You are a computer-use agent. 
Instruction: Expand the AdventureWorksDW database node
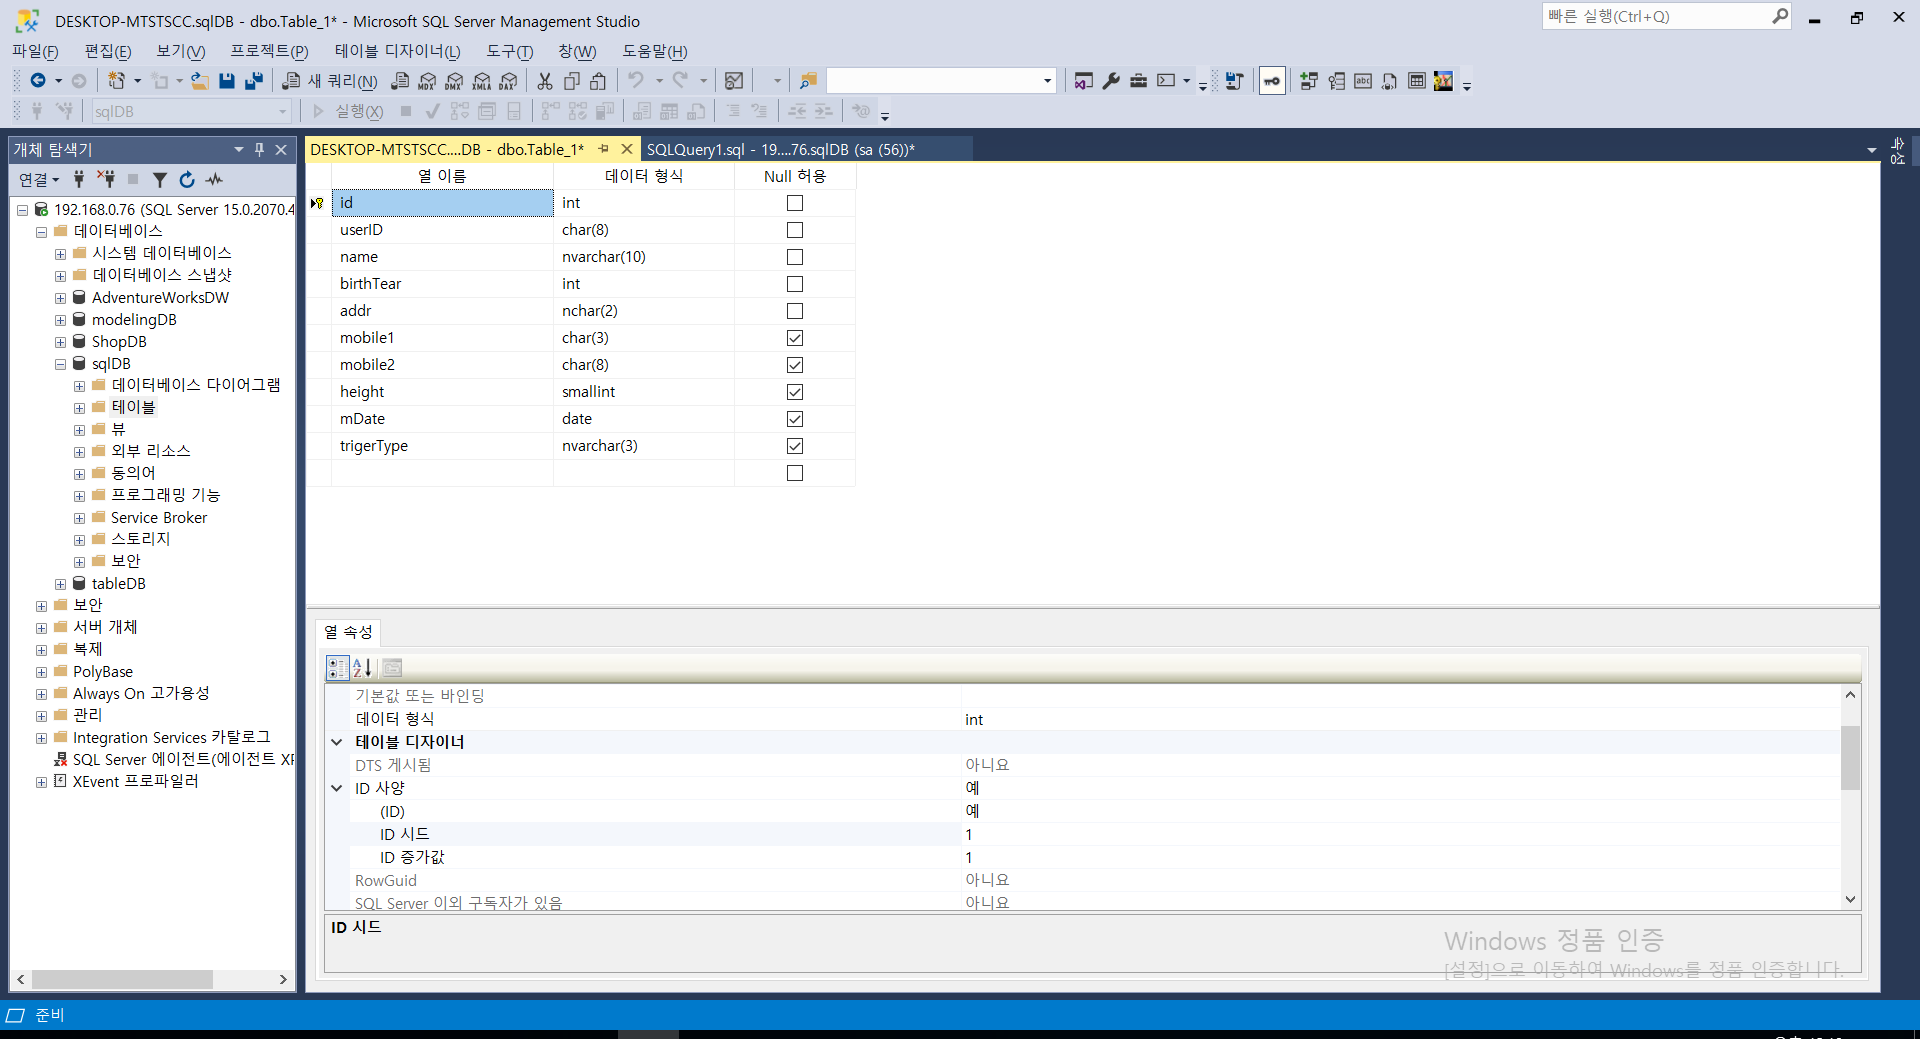click(60, 298)
